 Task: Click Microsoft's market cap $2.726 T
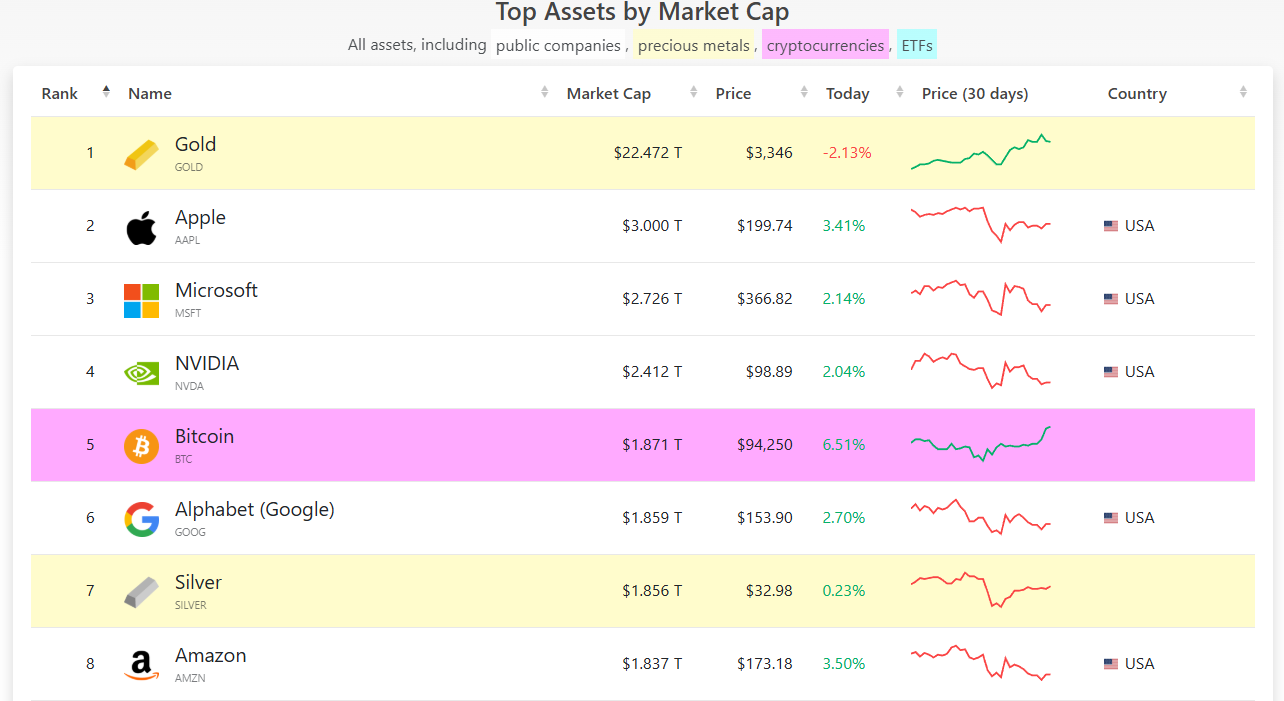click(x=652, y=299)
